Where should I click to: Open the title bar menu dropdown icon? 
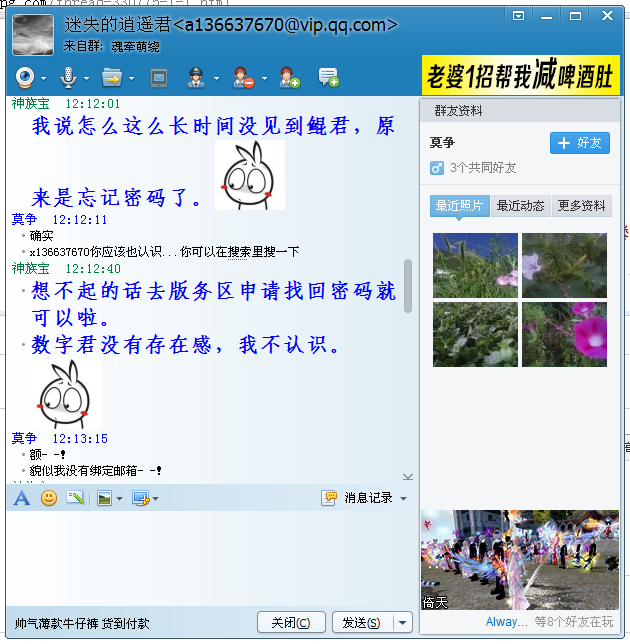coord(518,16)
